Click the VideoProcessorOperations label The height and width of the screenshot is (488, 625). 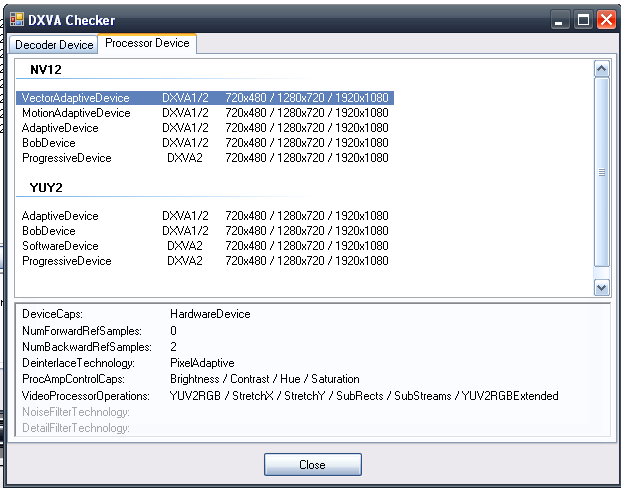click(x=86, y=396)
